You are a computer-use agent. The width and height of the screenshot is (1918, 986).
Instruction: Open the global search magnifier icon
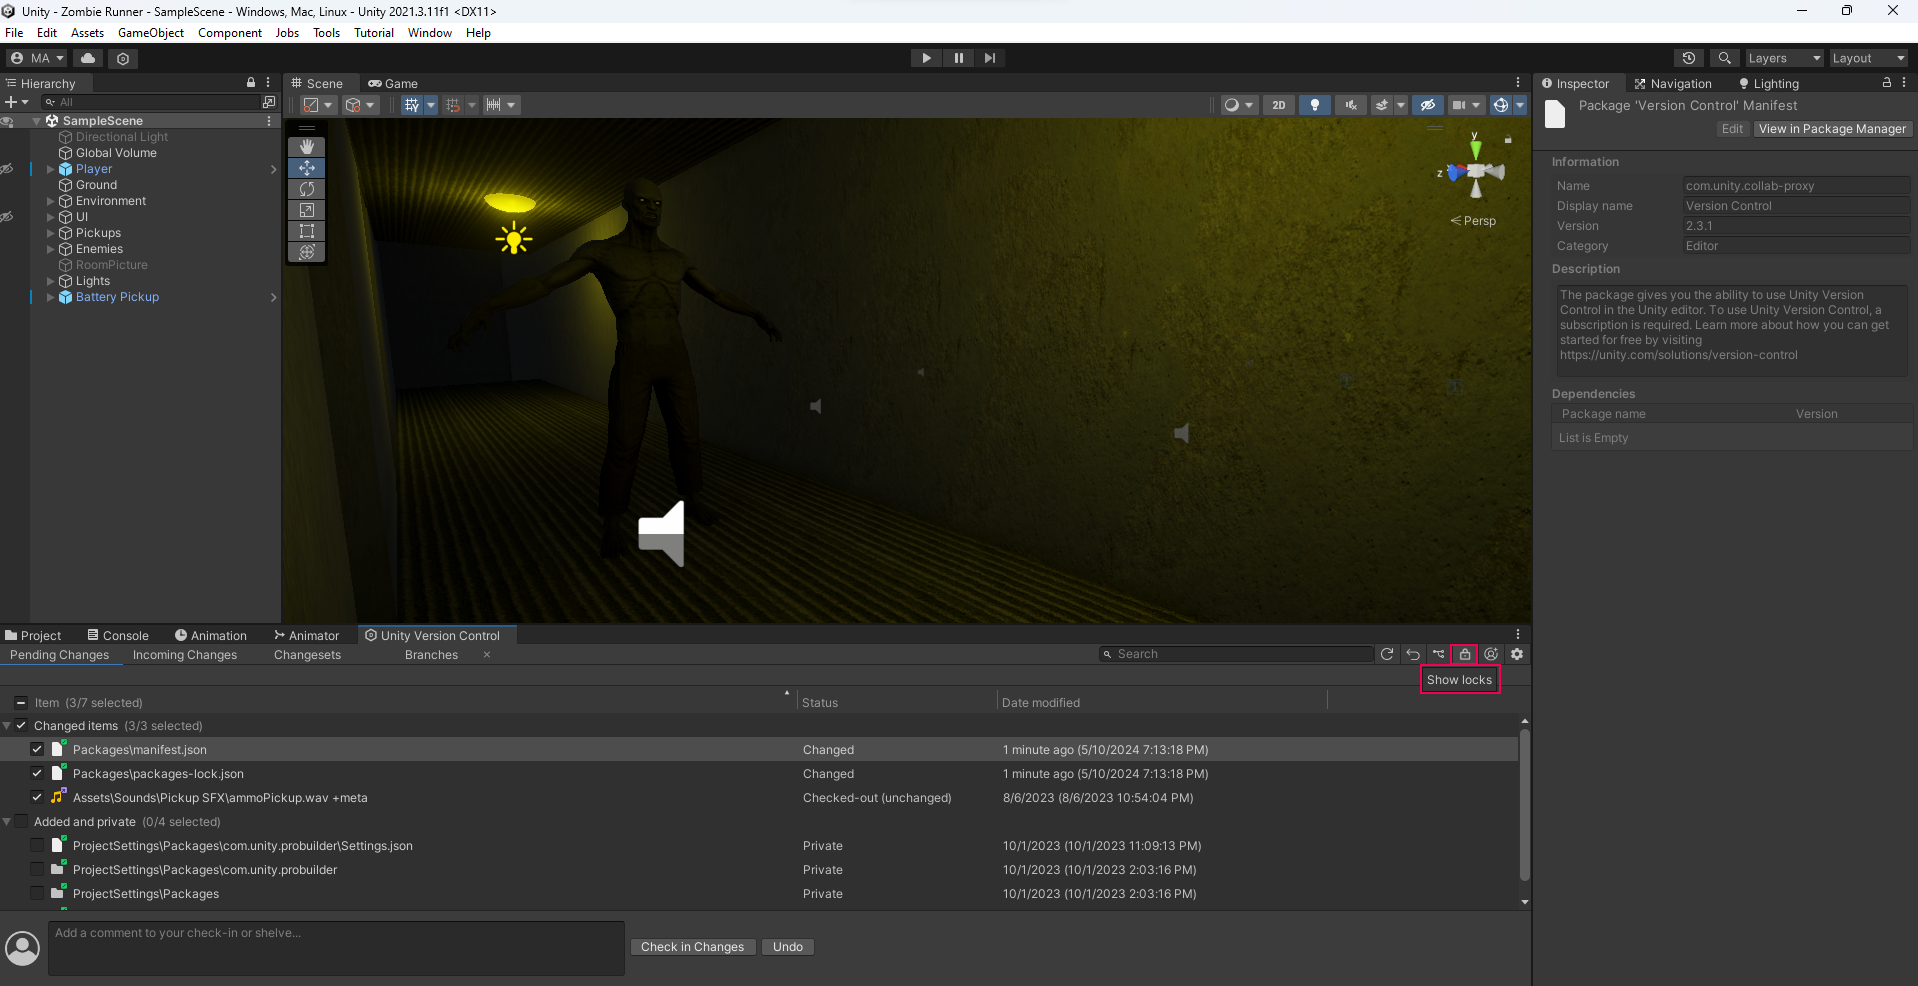tap(1724, 58)
